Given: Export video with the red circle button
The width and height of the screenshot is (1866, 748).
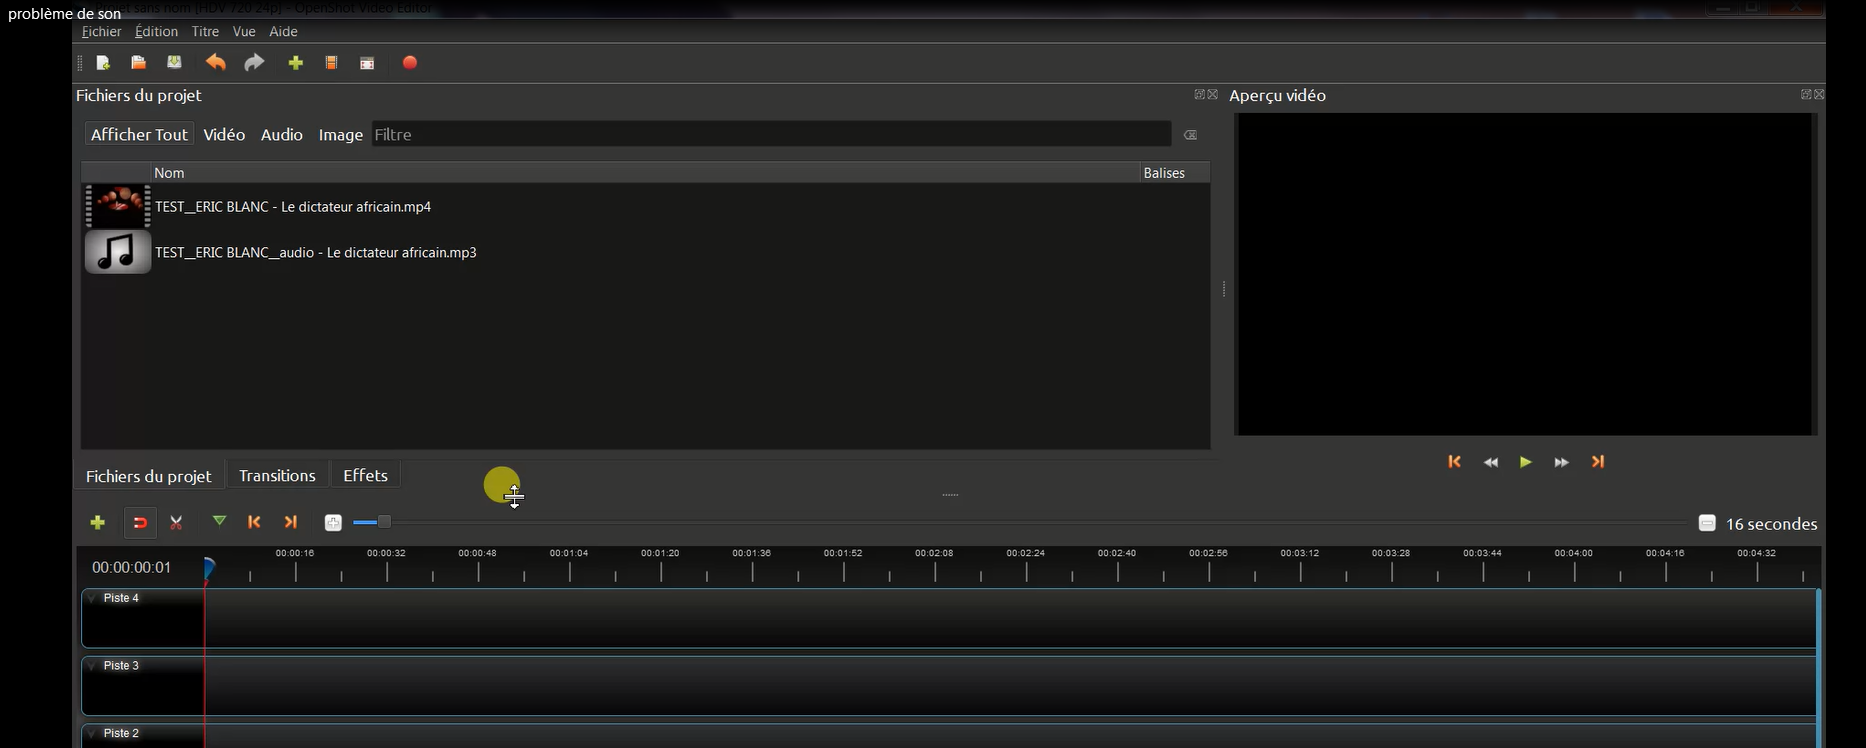Looking at the screenshot, I should pos(410,63).
